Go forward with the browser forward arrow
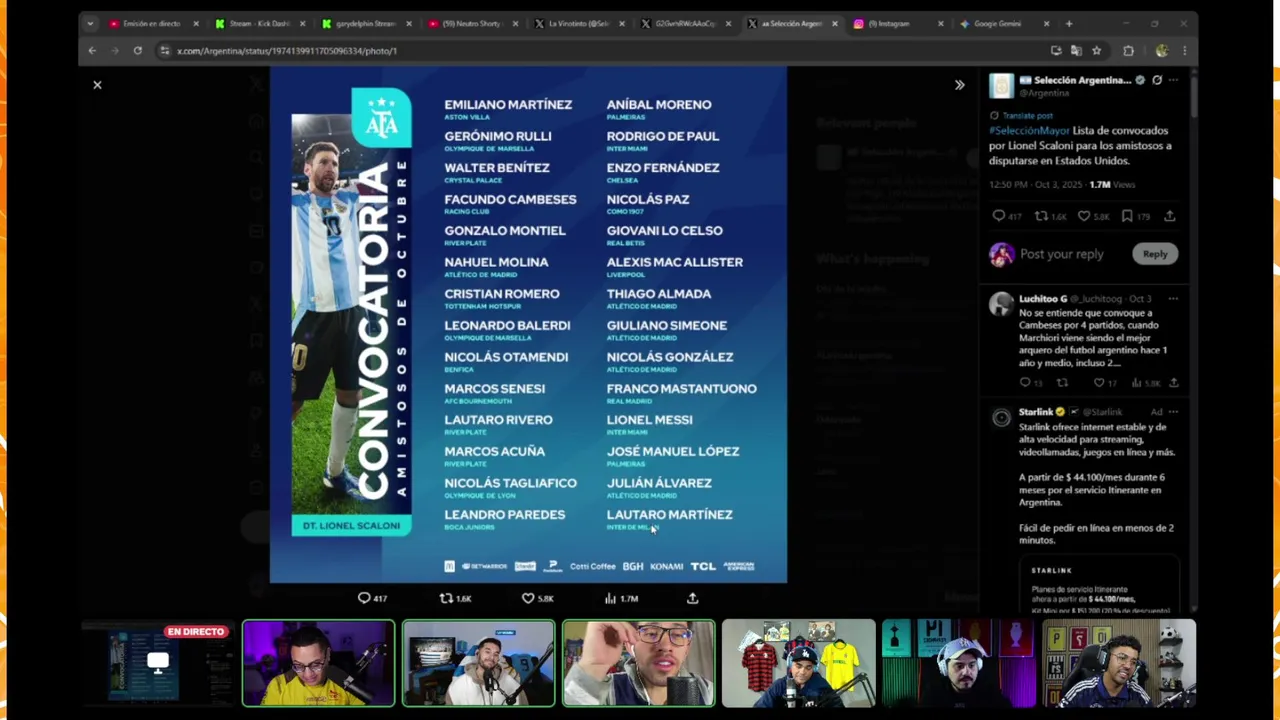 pyautogui.click(x=114, y=50)
